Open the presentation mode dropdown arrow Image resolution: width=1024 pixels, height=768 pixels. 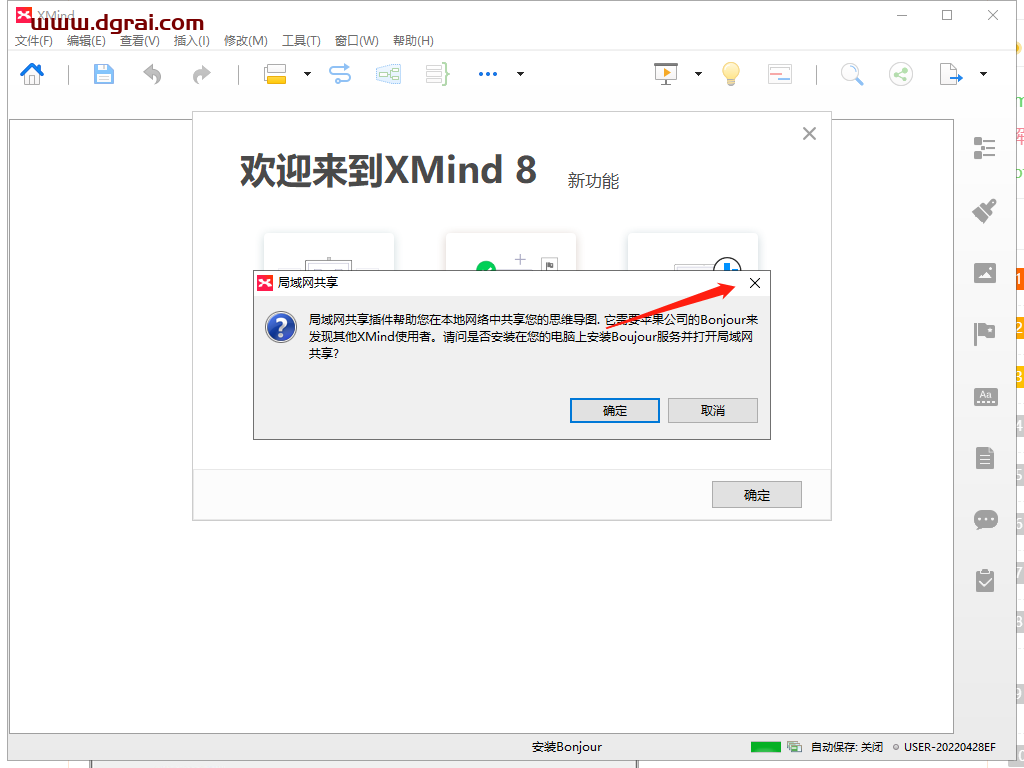pyautogui.click(x=698, y=74)
